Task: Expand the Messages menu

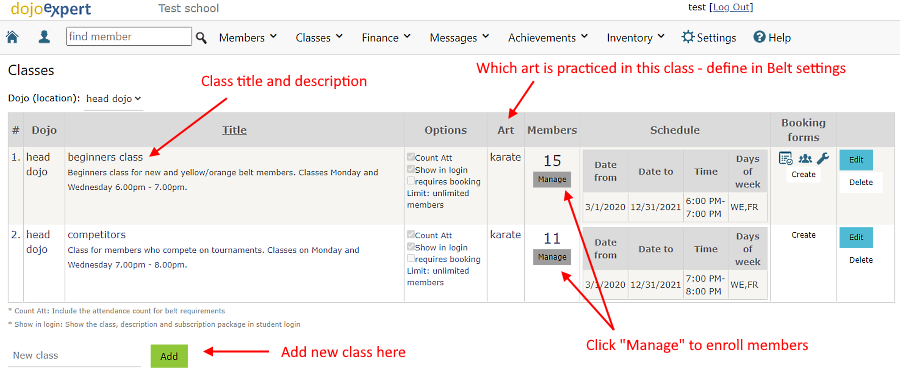Action: pyautogui.click(x=459, y=38)
